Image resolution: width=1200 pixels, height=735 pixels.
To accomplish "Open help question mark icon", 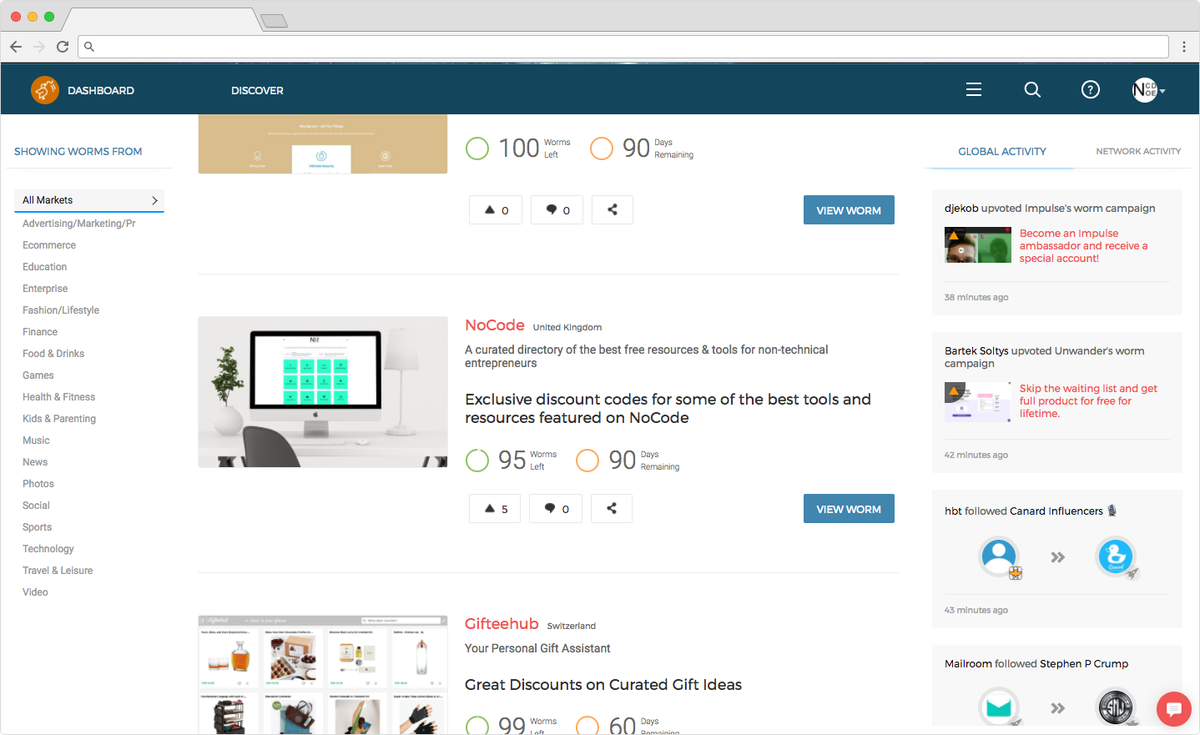I will [1091, 90].
